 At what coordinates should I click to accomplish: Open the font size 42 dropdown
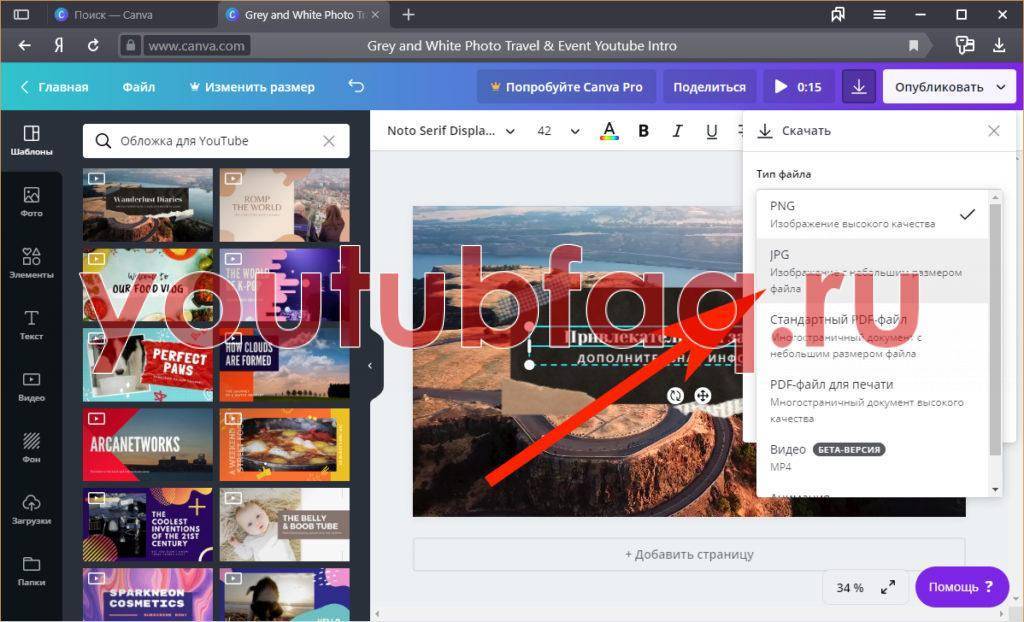[x=558, y=131]
